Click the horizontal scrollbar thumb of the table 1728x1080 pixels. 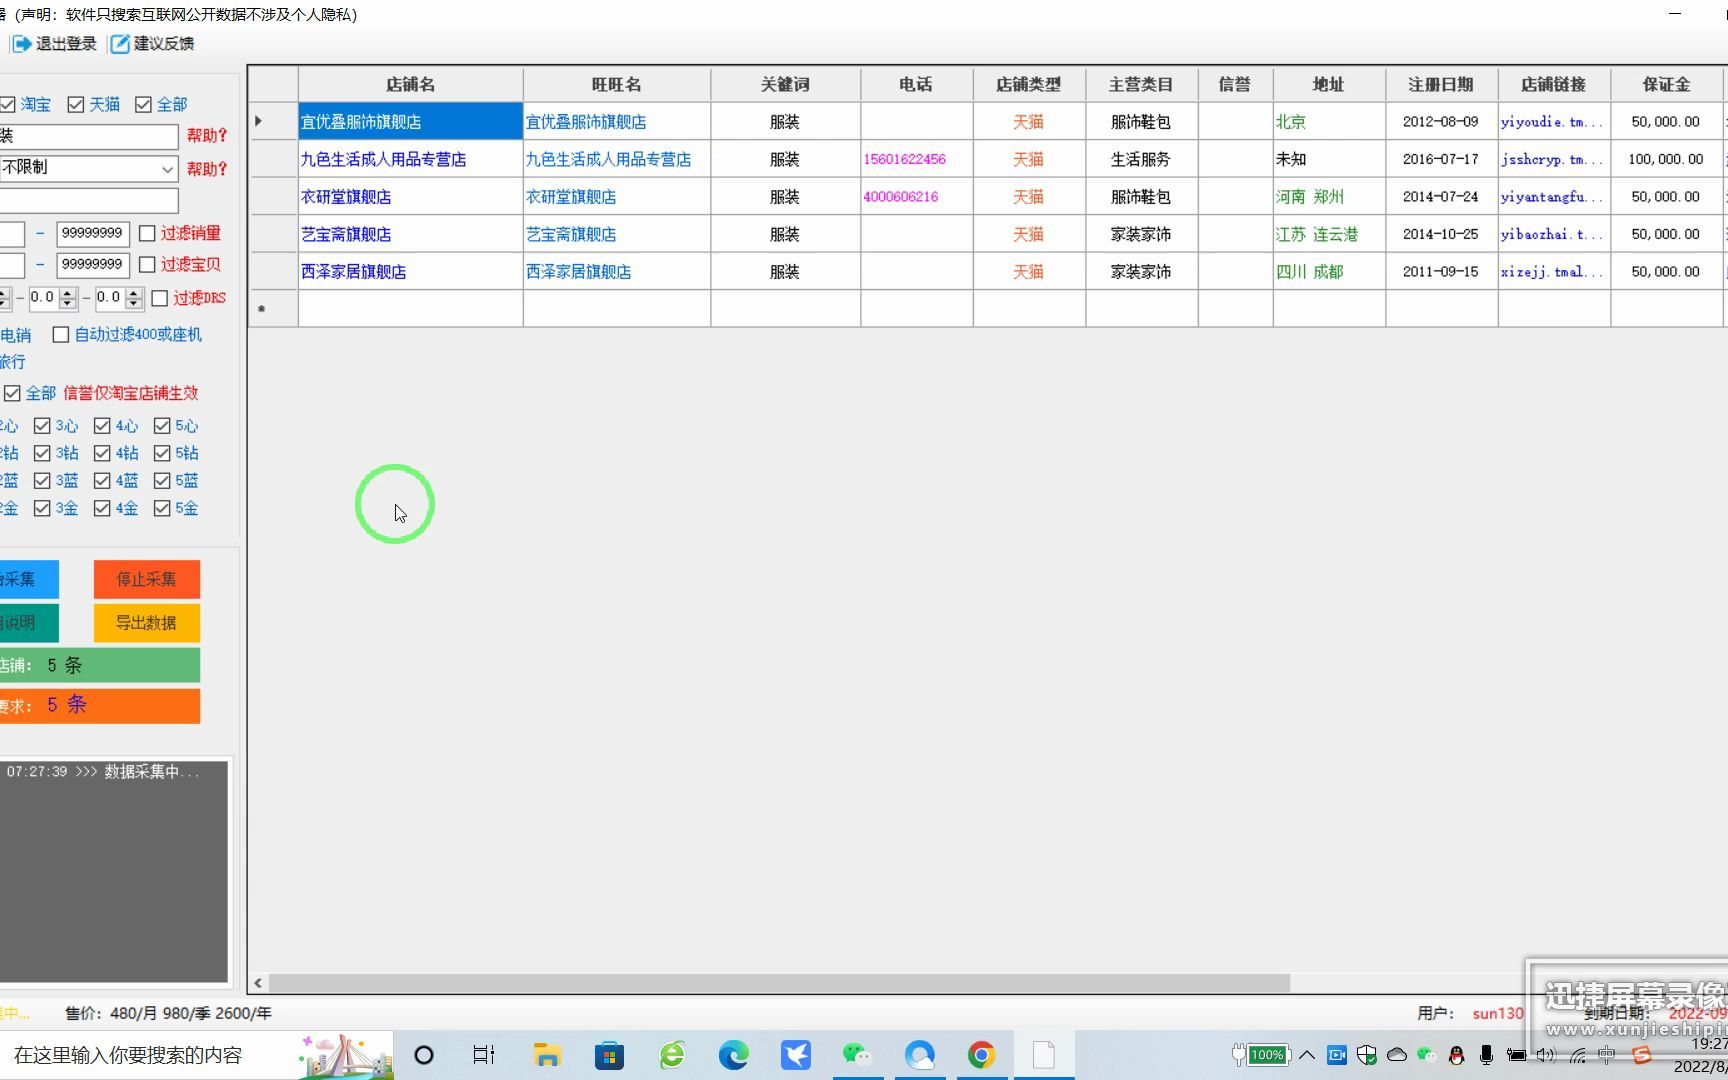[x=780, y=983]
